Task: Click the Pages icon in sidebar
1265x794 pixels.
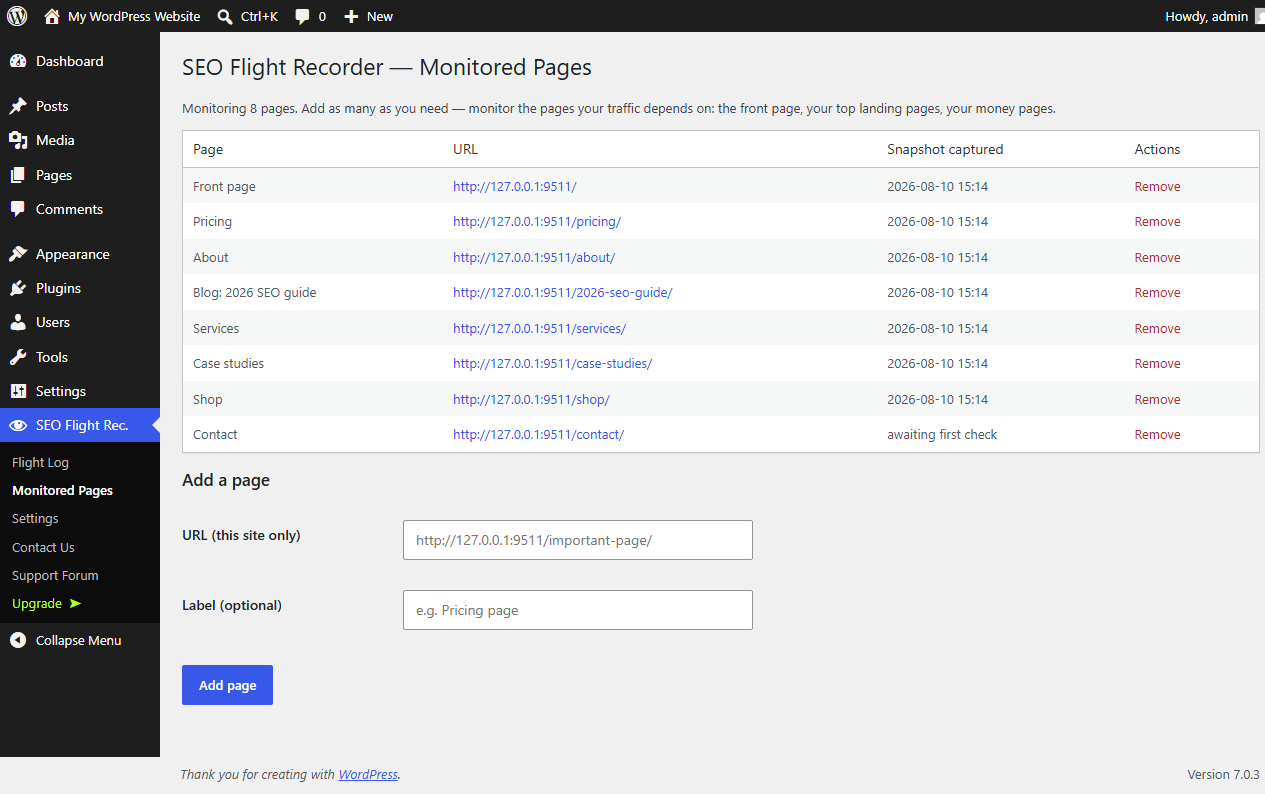Action: pos(18,175)
